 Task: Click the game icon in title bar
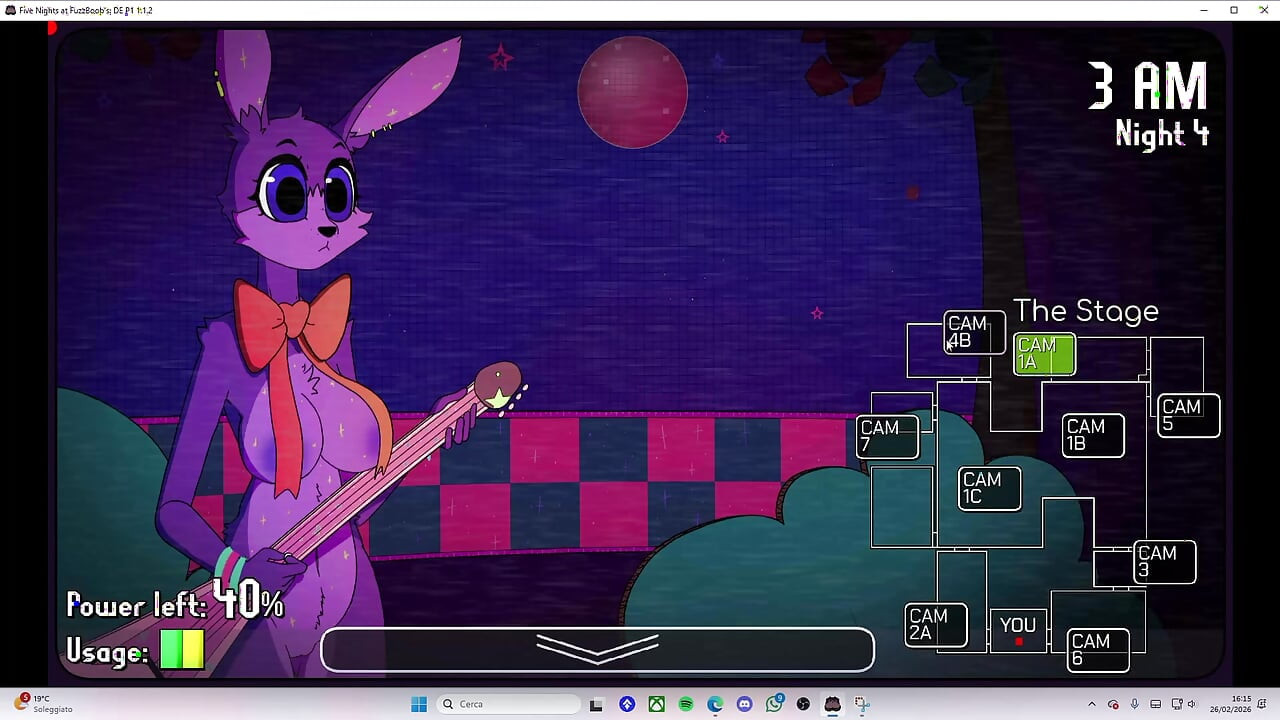[10, 10]
